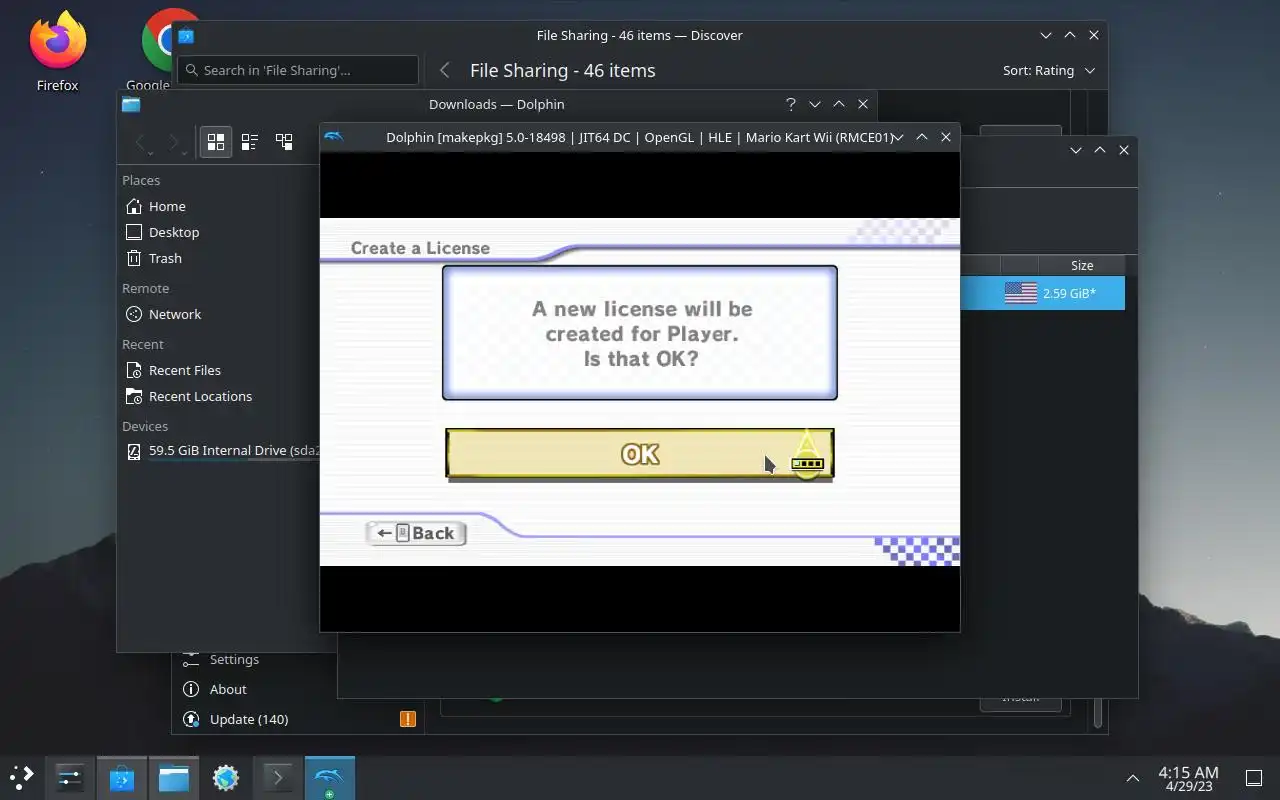Image resolution: width=1280 pixels, height=800 pixels.
Task: Click Update icon in Discover sidebar
Action: point(191,719)
